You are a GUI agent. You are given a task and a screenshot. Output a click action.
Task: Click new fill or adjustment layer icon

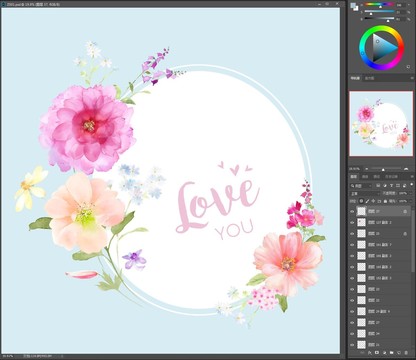[385, 352]
